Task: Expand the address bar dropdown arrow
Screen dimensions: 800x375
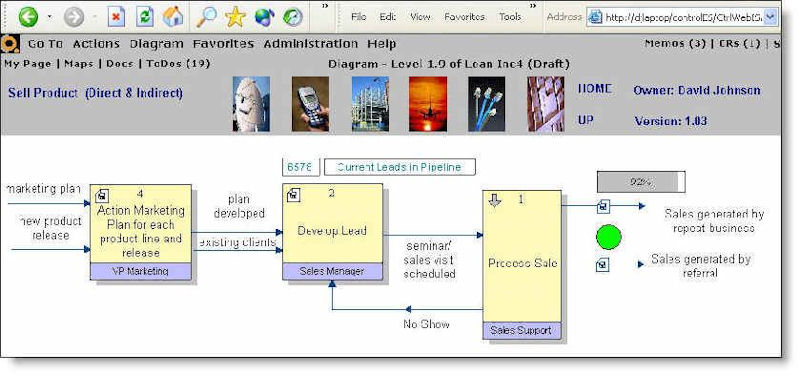Action: pyautogui.click(x=770, y=17)
